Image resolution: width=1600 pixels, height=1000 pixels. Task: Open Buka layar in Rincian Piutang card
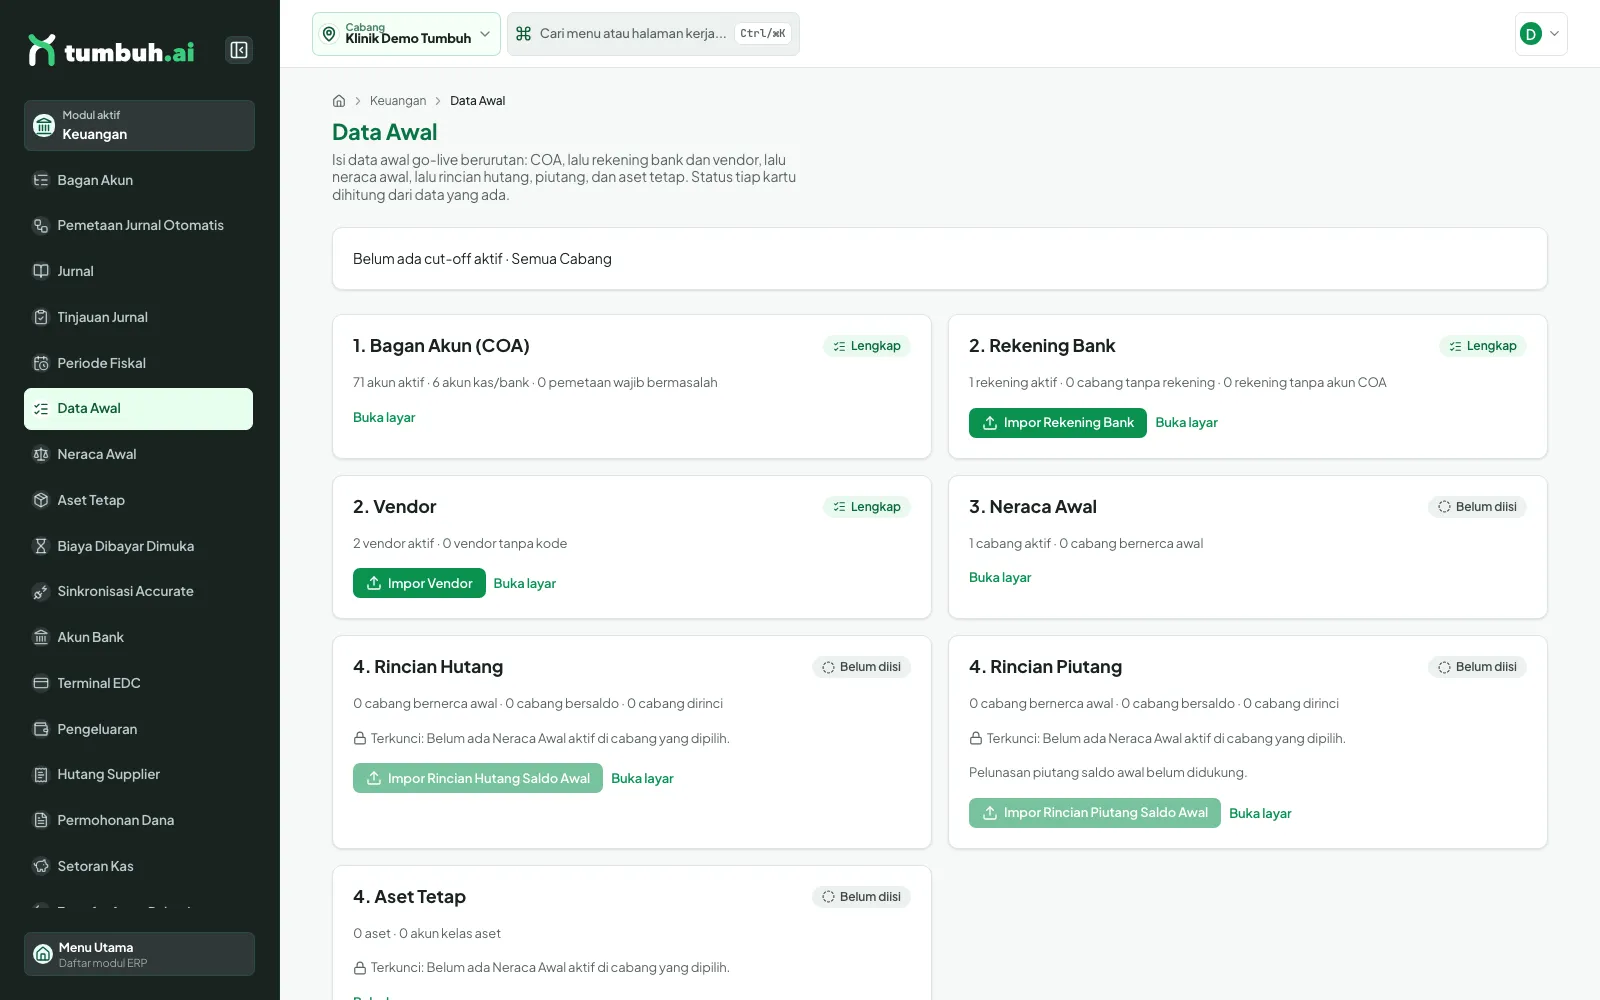click(x=1260, y=814)
